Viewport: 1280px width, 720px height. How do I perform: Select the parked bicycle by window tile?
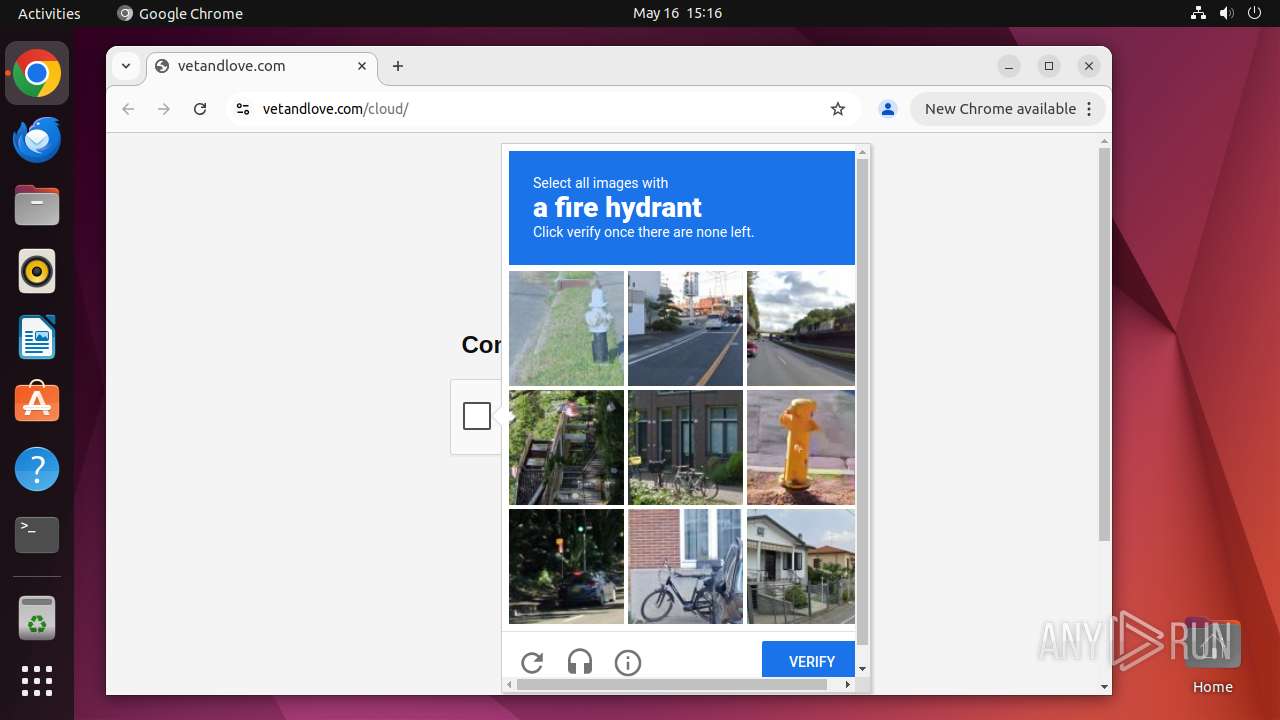tap(685, 566)
